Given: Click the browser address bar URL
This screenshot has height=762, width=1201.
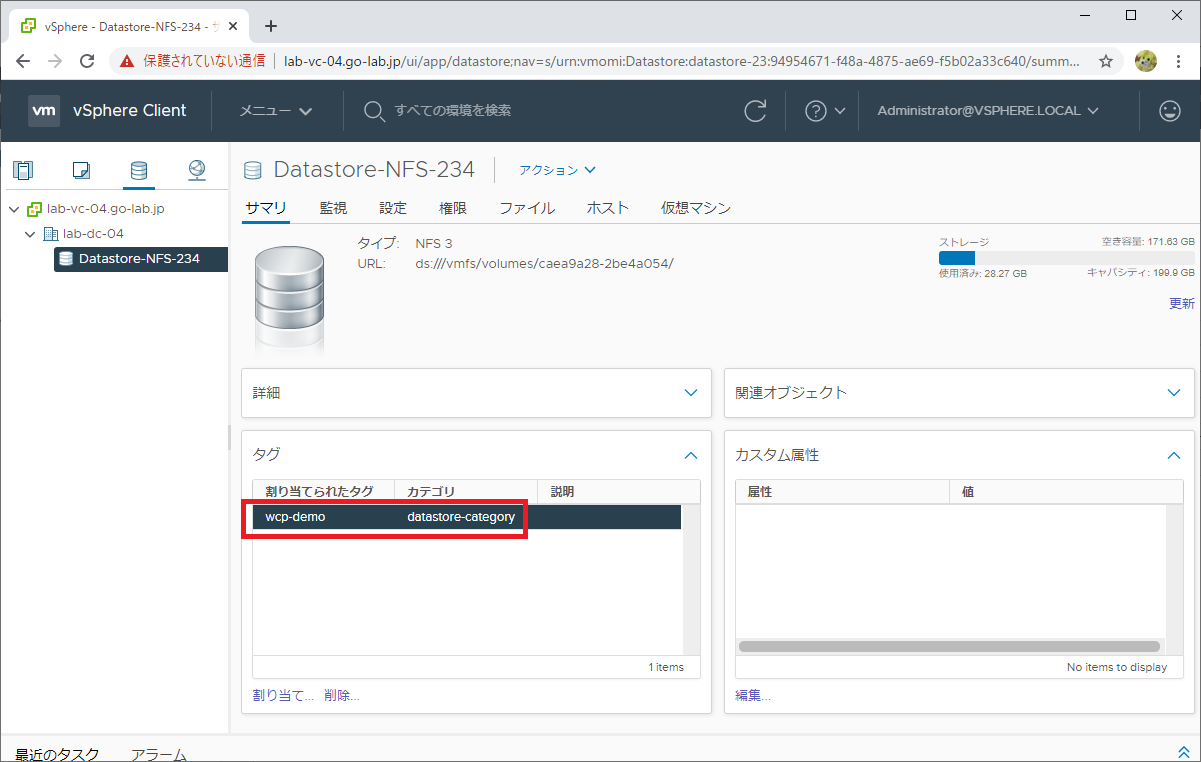Looking at the screenshot, I should (682, 61).
